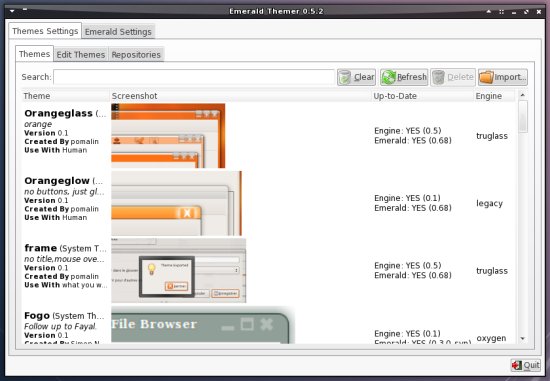Click the scrollbar up arrow
Viewport: 550px width, 381px height.
click(x=523, y=95)
